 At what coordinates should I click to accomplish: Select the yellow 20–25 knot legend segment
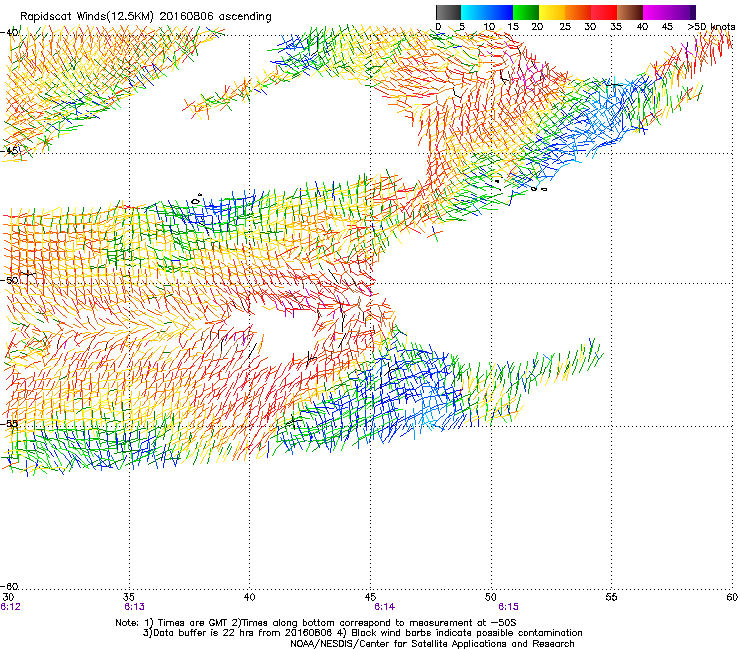[552, 12]
